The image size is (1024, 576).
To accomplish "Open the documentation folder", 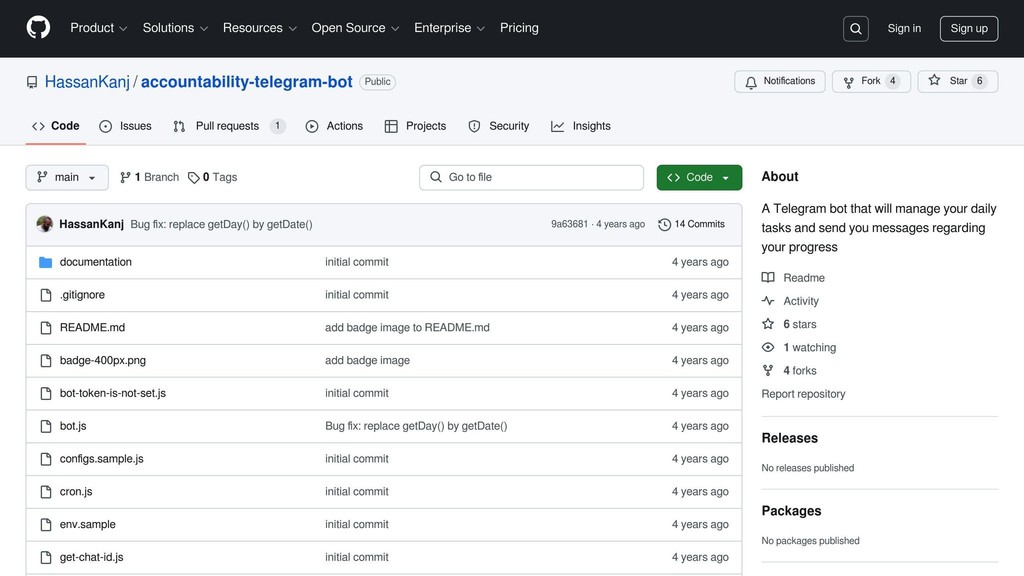I will click(96, 261).
